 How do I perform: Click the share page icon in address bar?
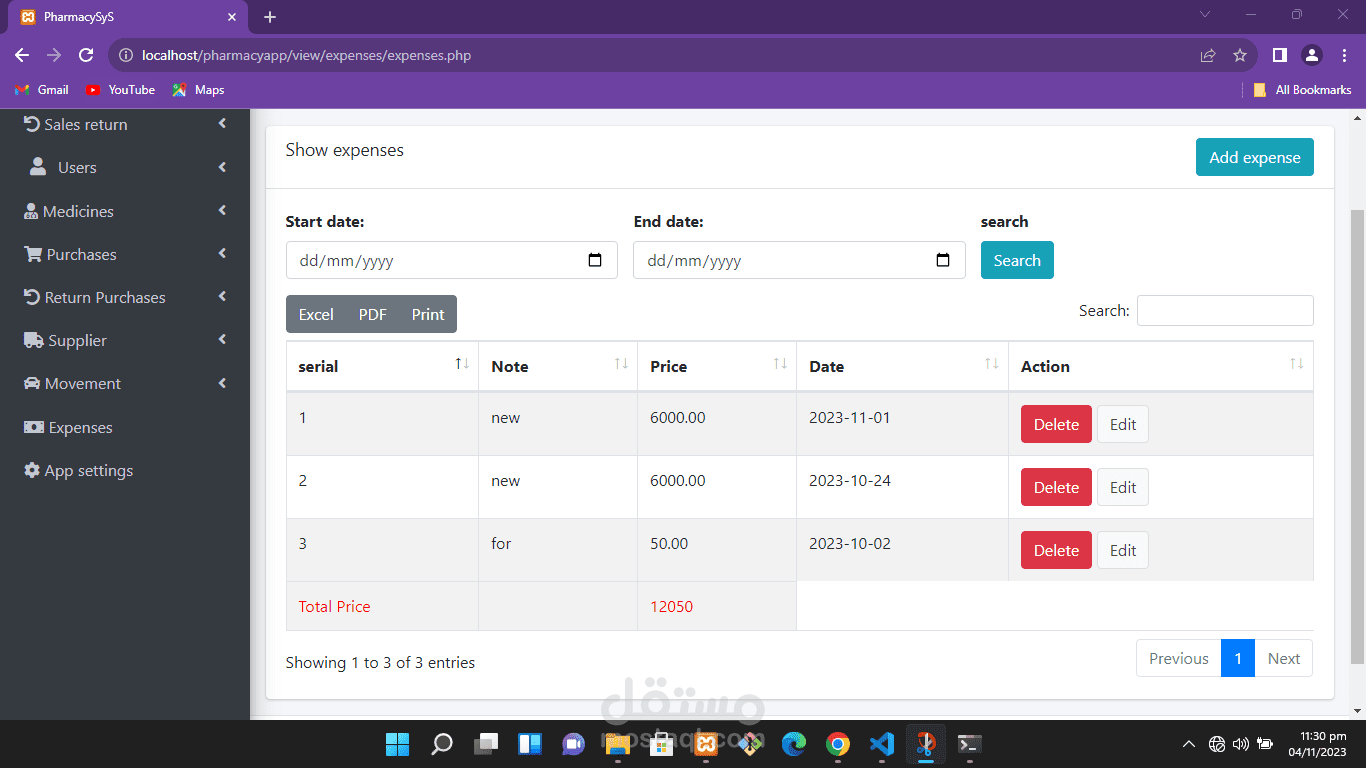[x=1208, y=55]
